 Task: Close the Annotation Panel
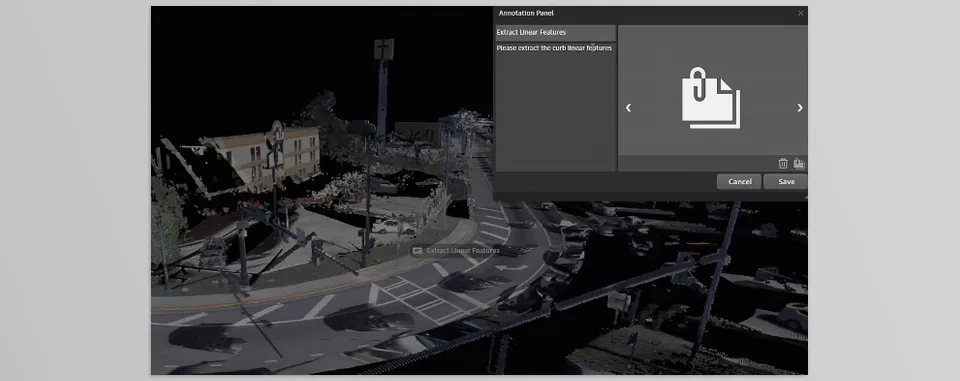coord(800,13)
